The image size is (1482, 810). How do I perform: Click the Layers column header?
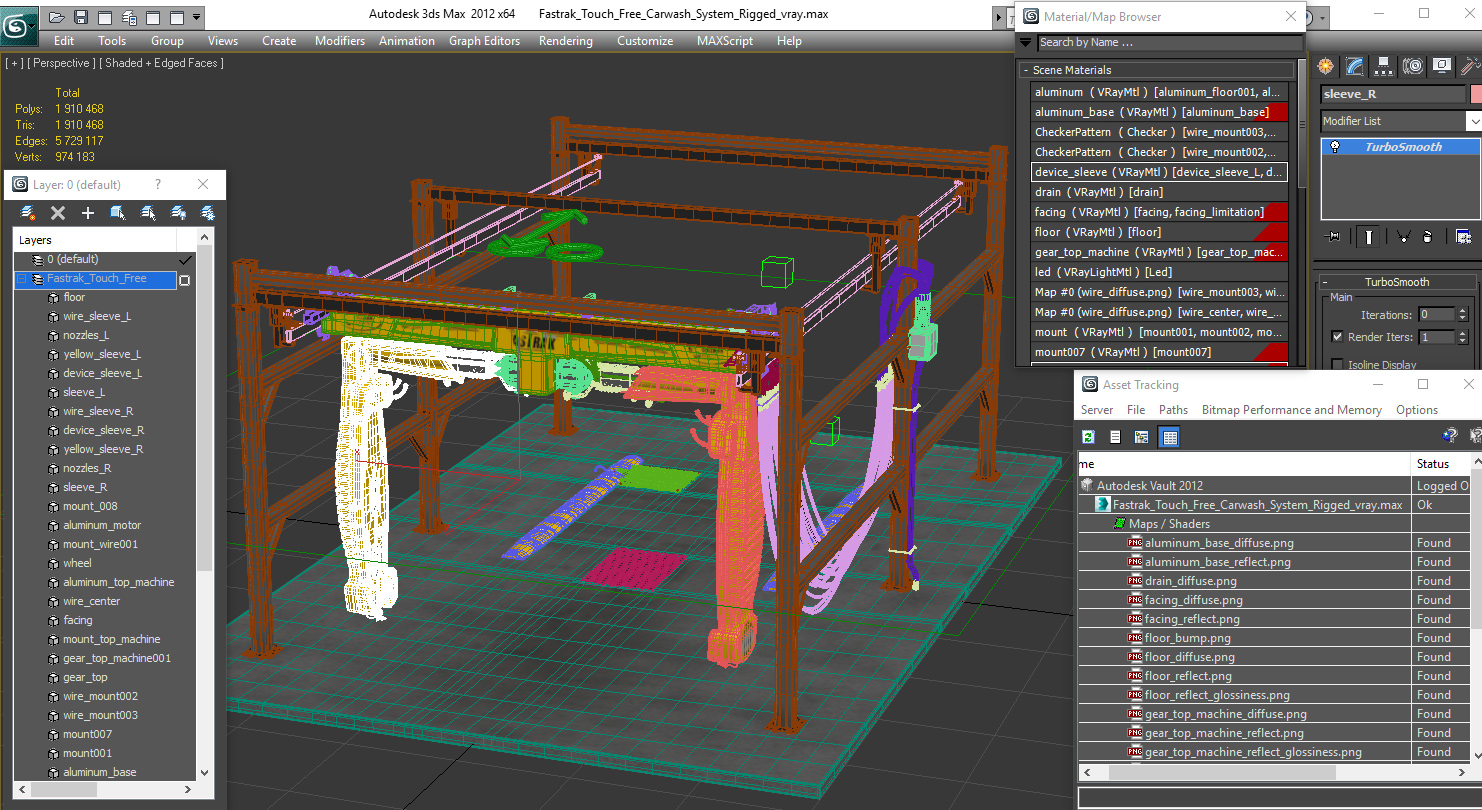[97, 240]
